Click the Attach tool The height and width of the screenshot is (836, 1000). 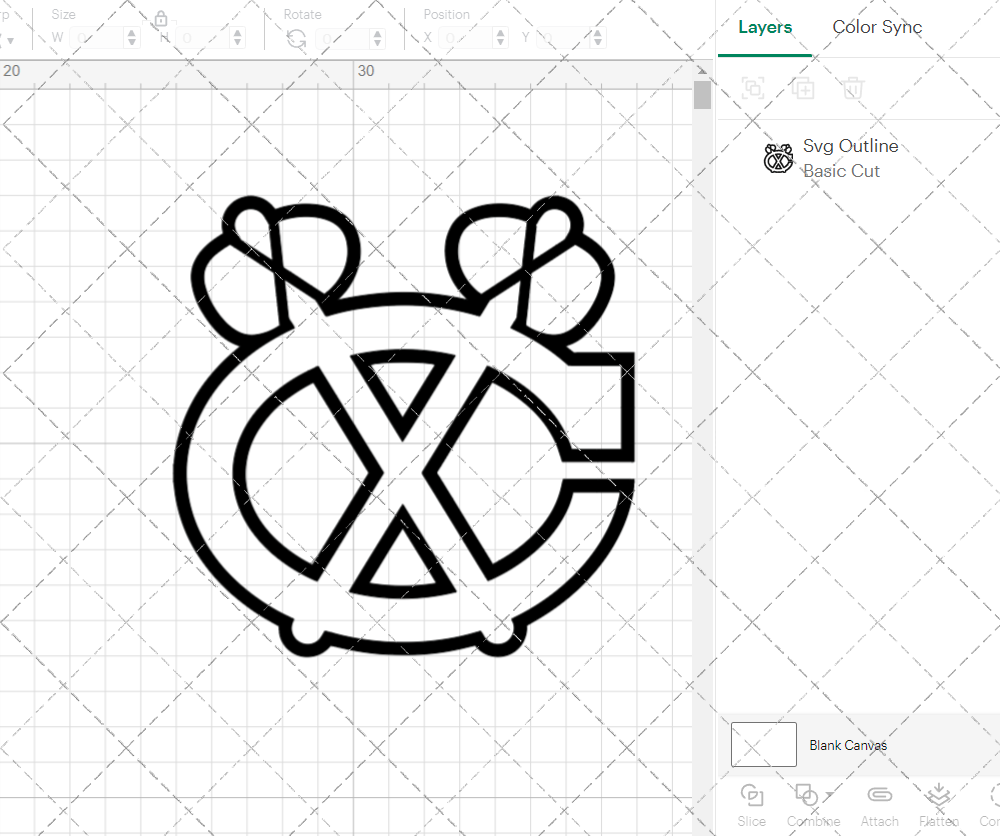click(879, 806)
